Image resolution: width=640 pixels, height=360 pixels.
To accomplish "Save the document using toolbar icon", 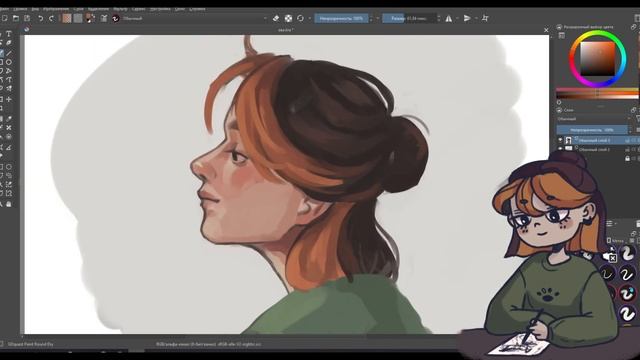I will tap(27, 18).
